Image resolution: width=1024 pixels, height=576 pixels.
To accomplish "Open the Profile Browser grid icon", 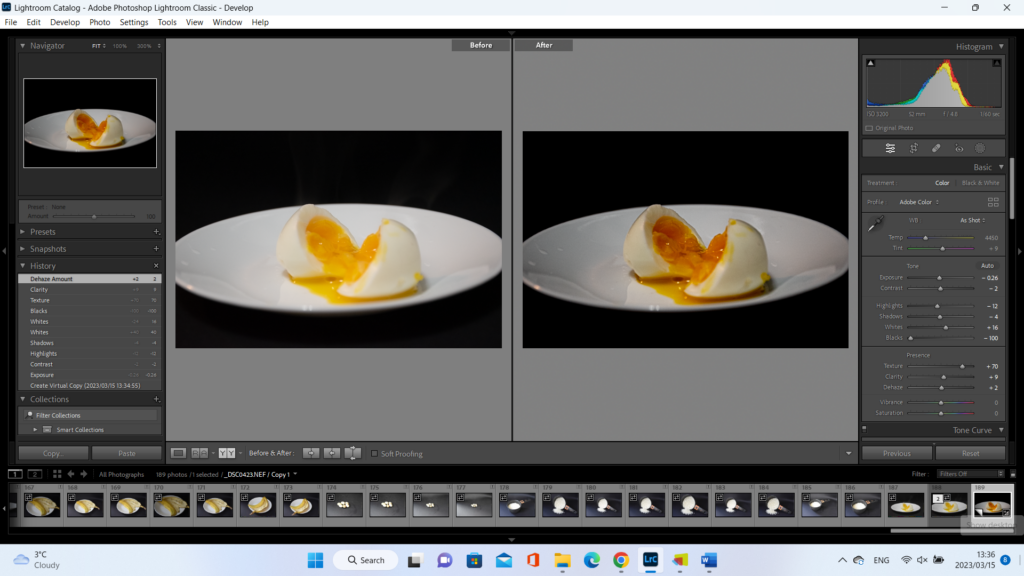I will (993, 202).
